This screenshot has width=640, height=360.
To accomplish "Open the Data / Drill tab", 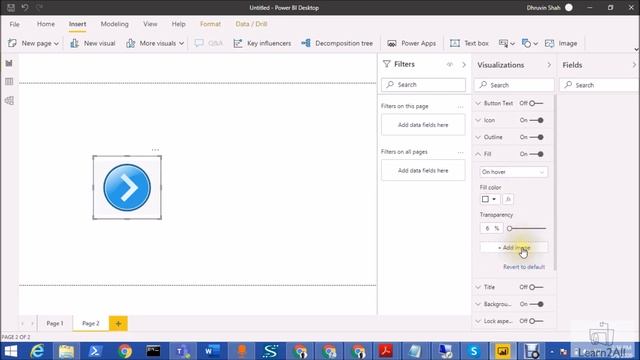I will (251, 24).
